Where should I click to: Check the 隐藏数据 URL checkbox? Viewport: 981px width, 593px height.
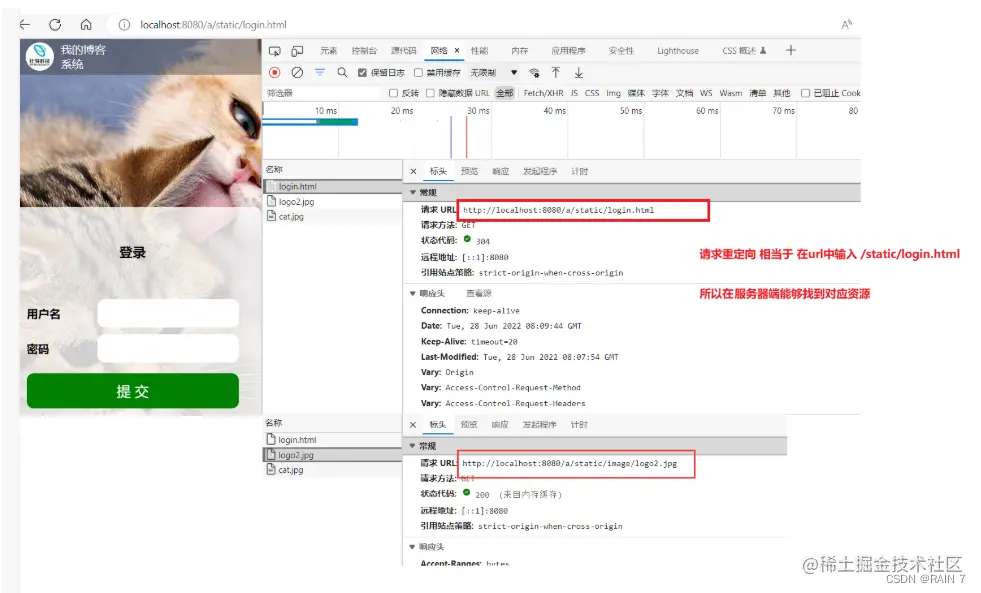click(x=430, y=93)
